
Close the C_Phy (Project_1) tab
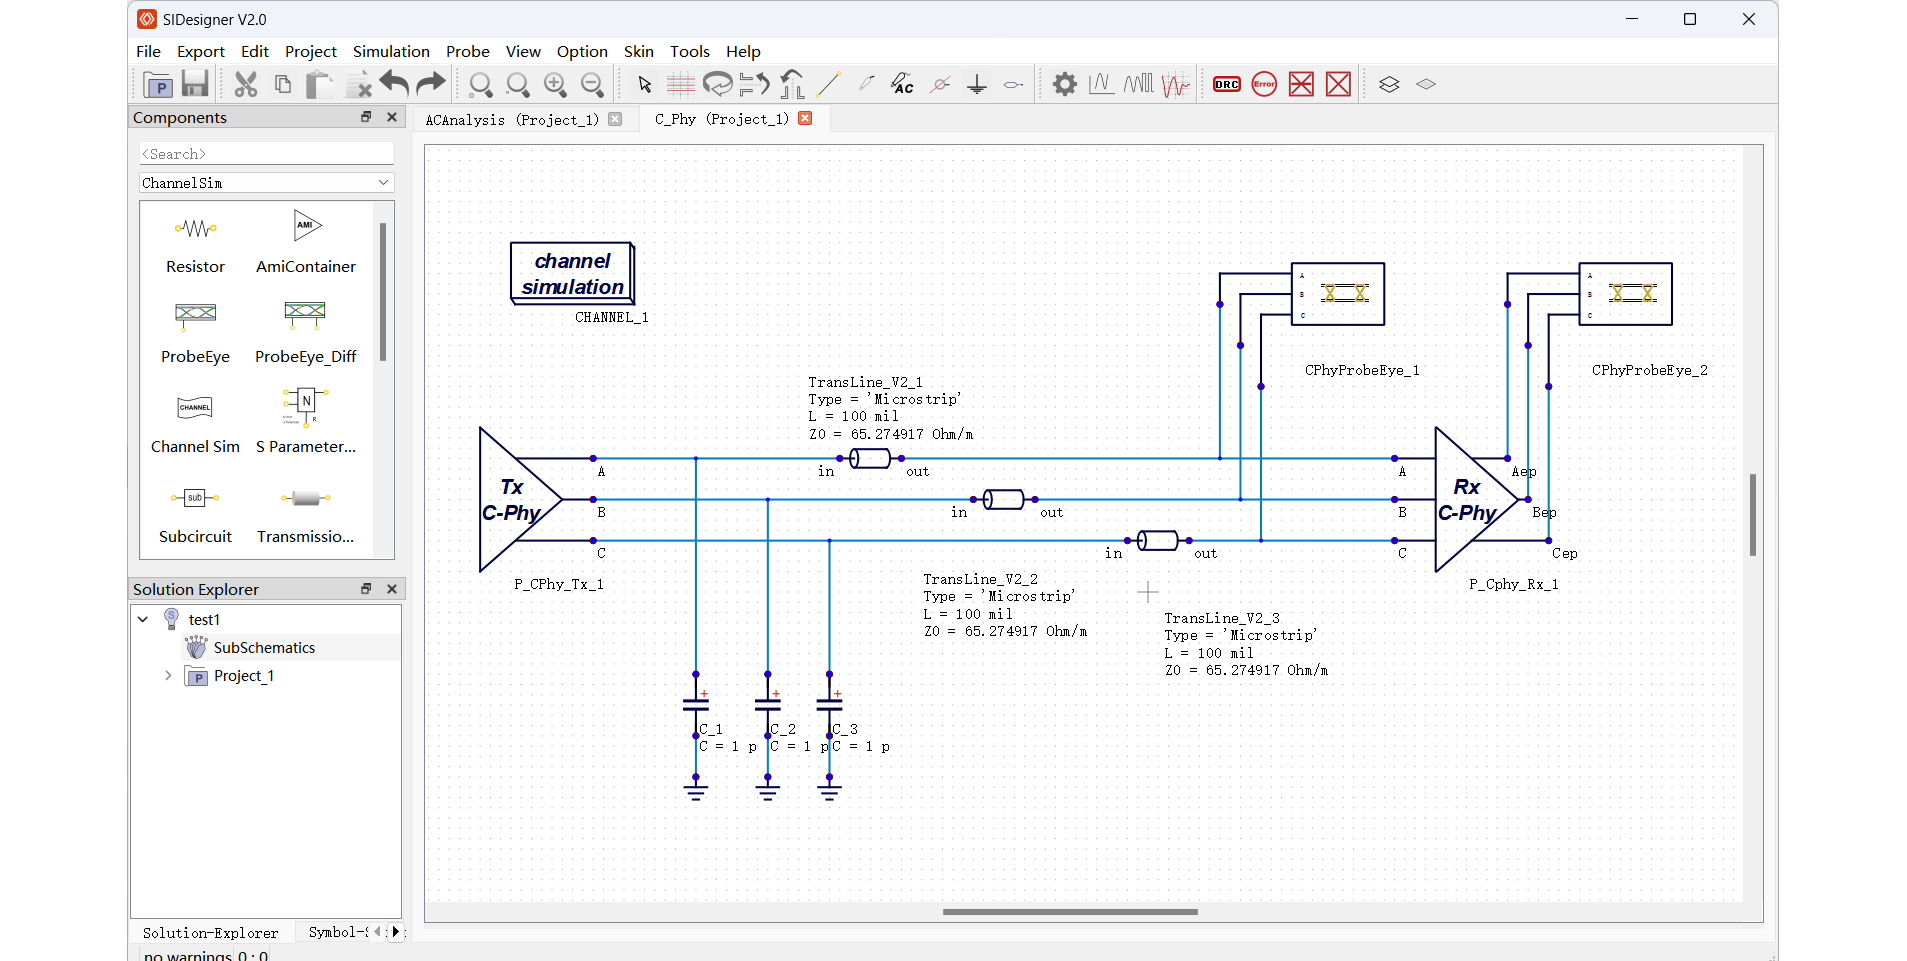pos(805,118)
